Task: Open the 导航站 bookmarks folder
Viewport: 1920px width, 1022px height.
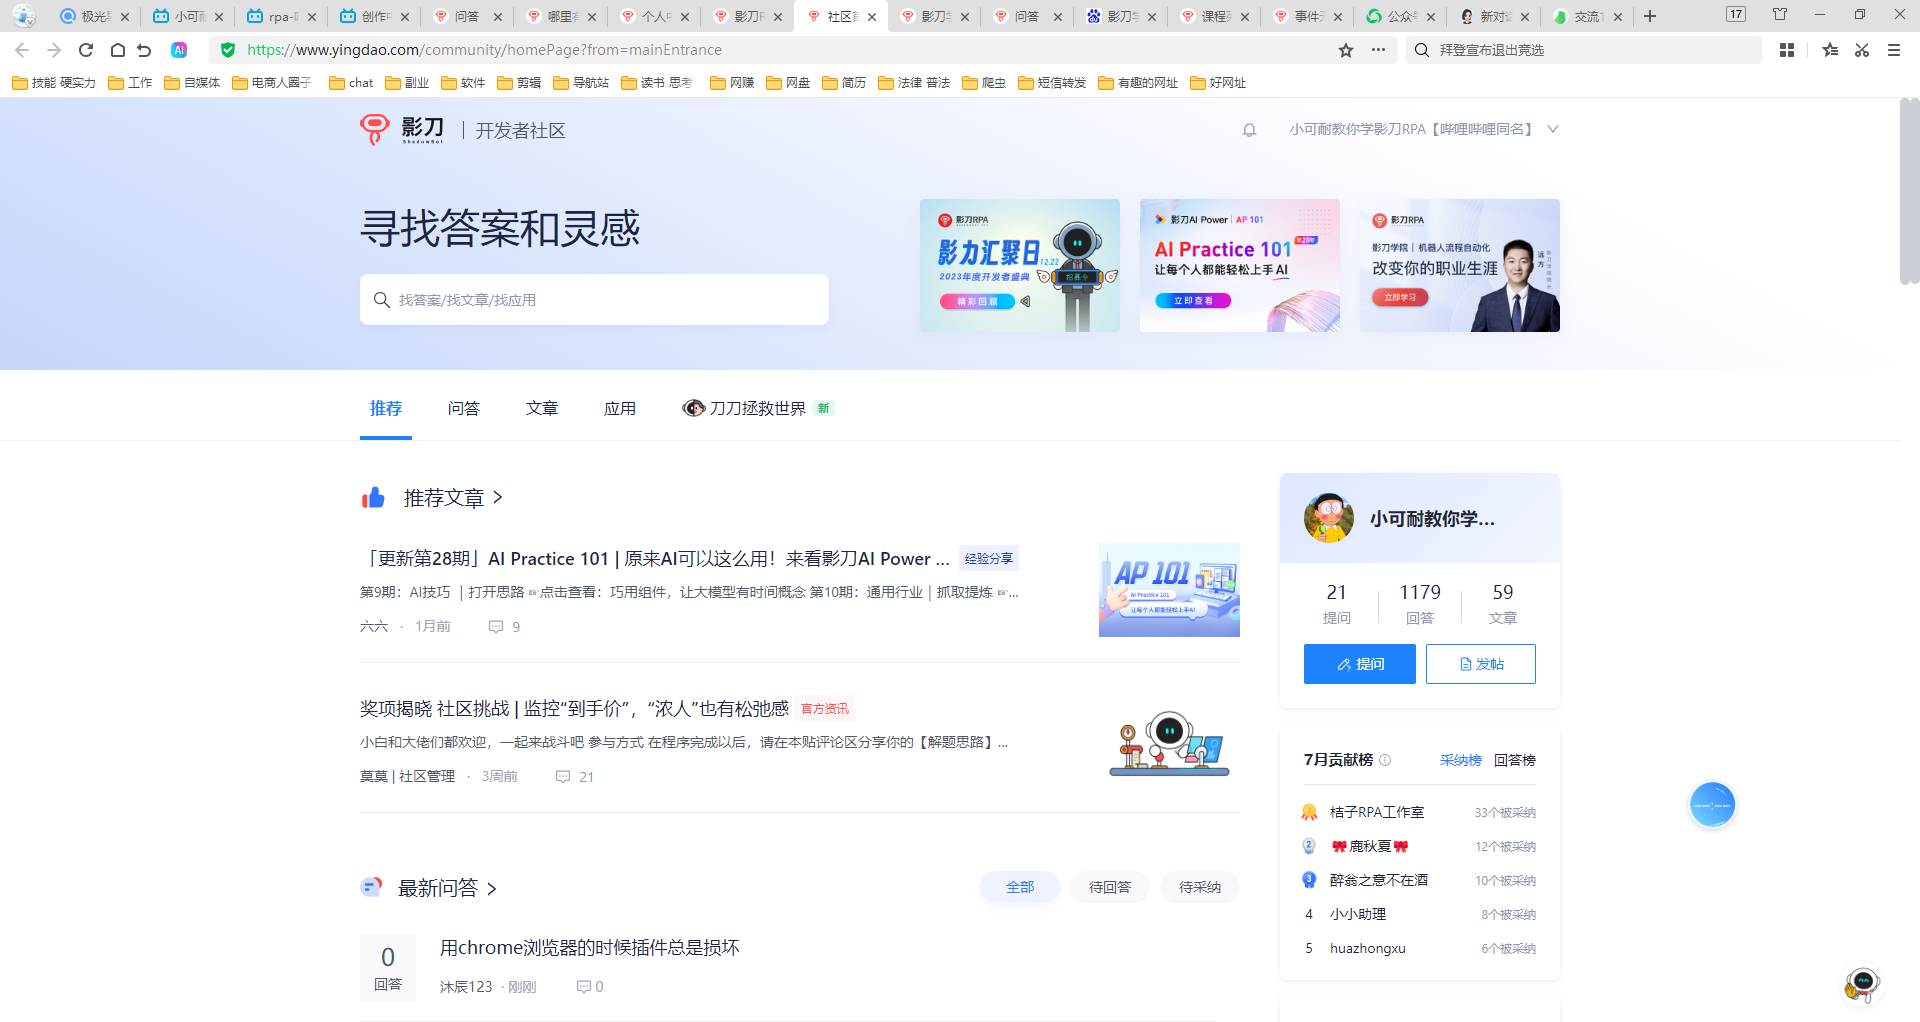Action: (581, 83)
